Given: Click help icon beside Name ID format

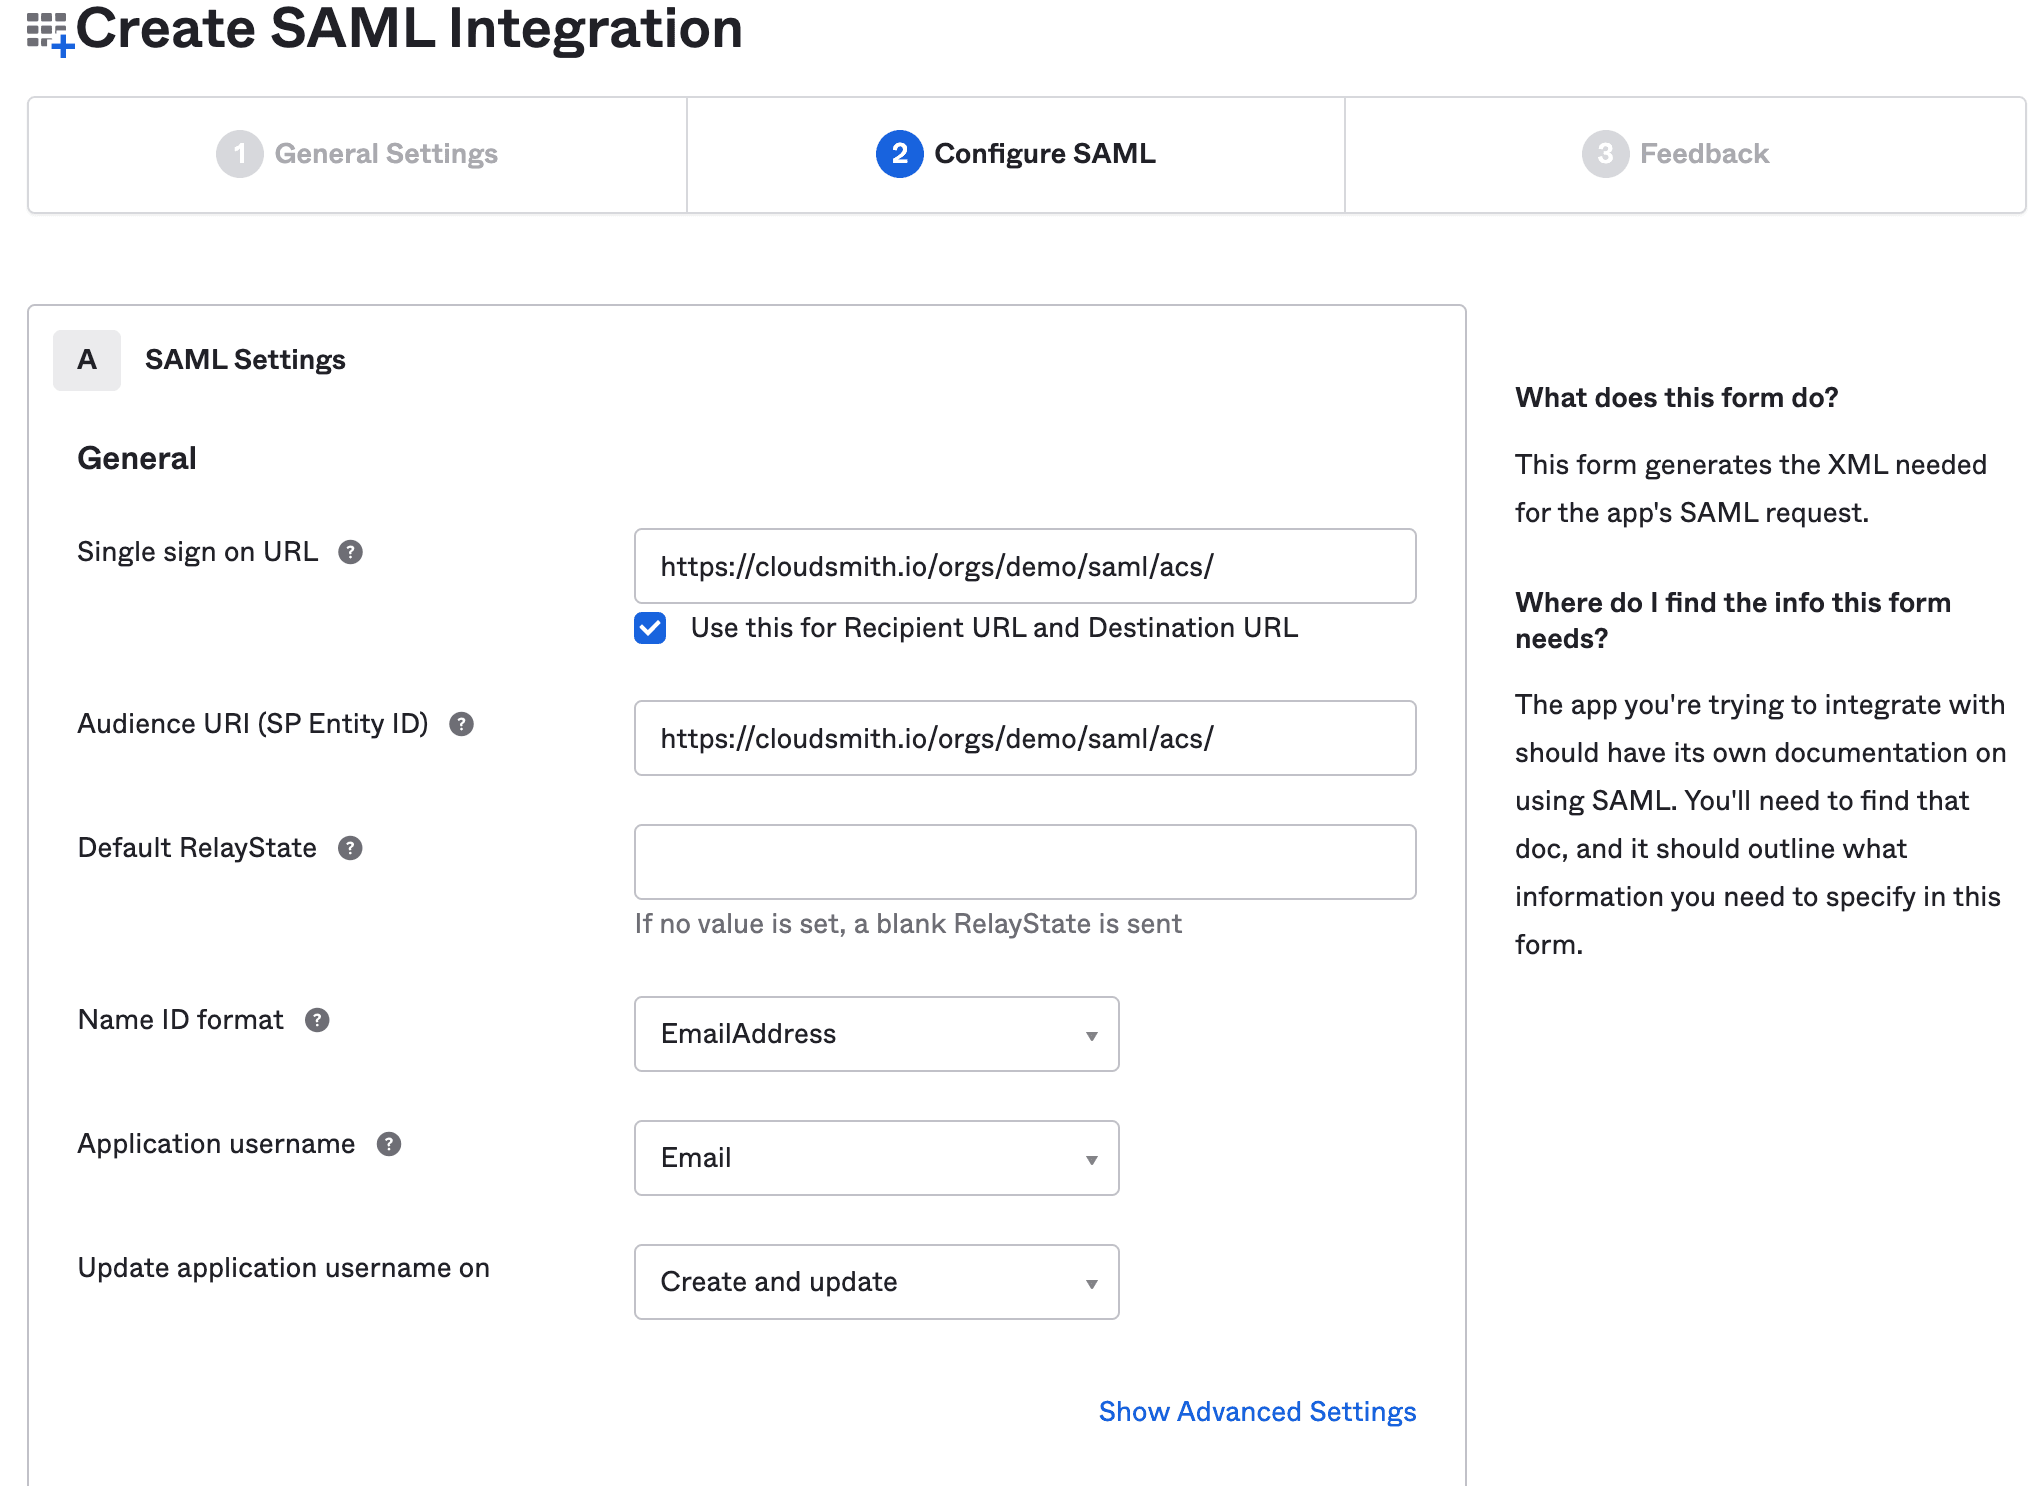Looking at the screenshot, I should [x=317, y=1020].
